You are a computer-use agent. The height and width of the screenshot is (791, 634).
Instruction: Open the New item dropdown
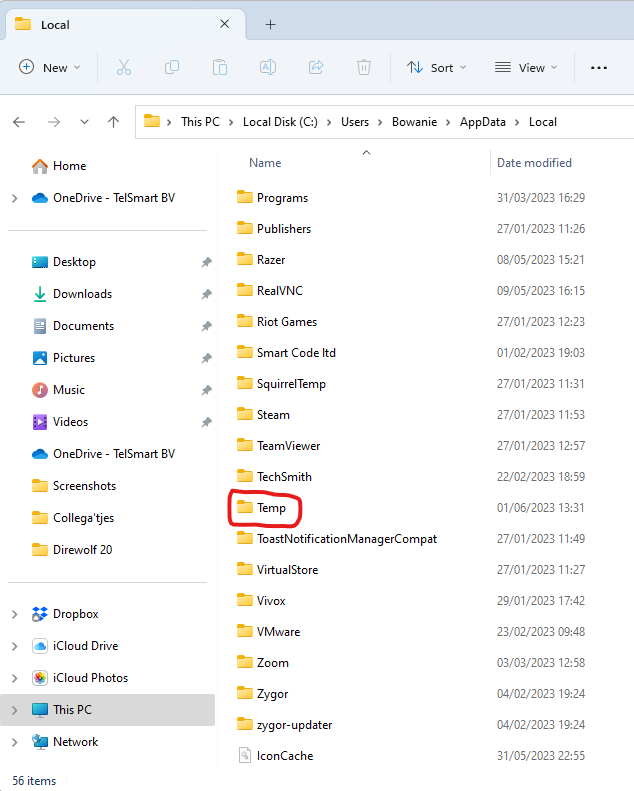tap(50, 67)
